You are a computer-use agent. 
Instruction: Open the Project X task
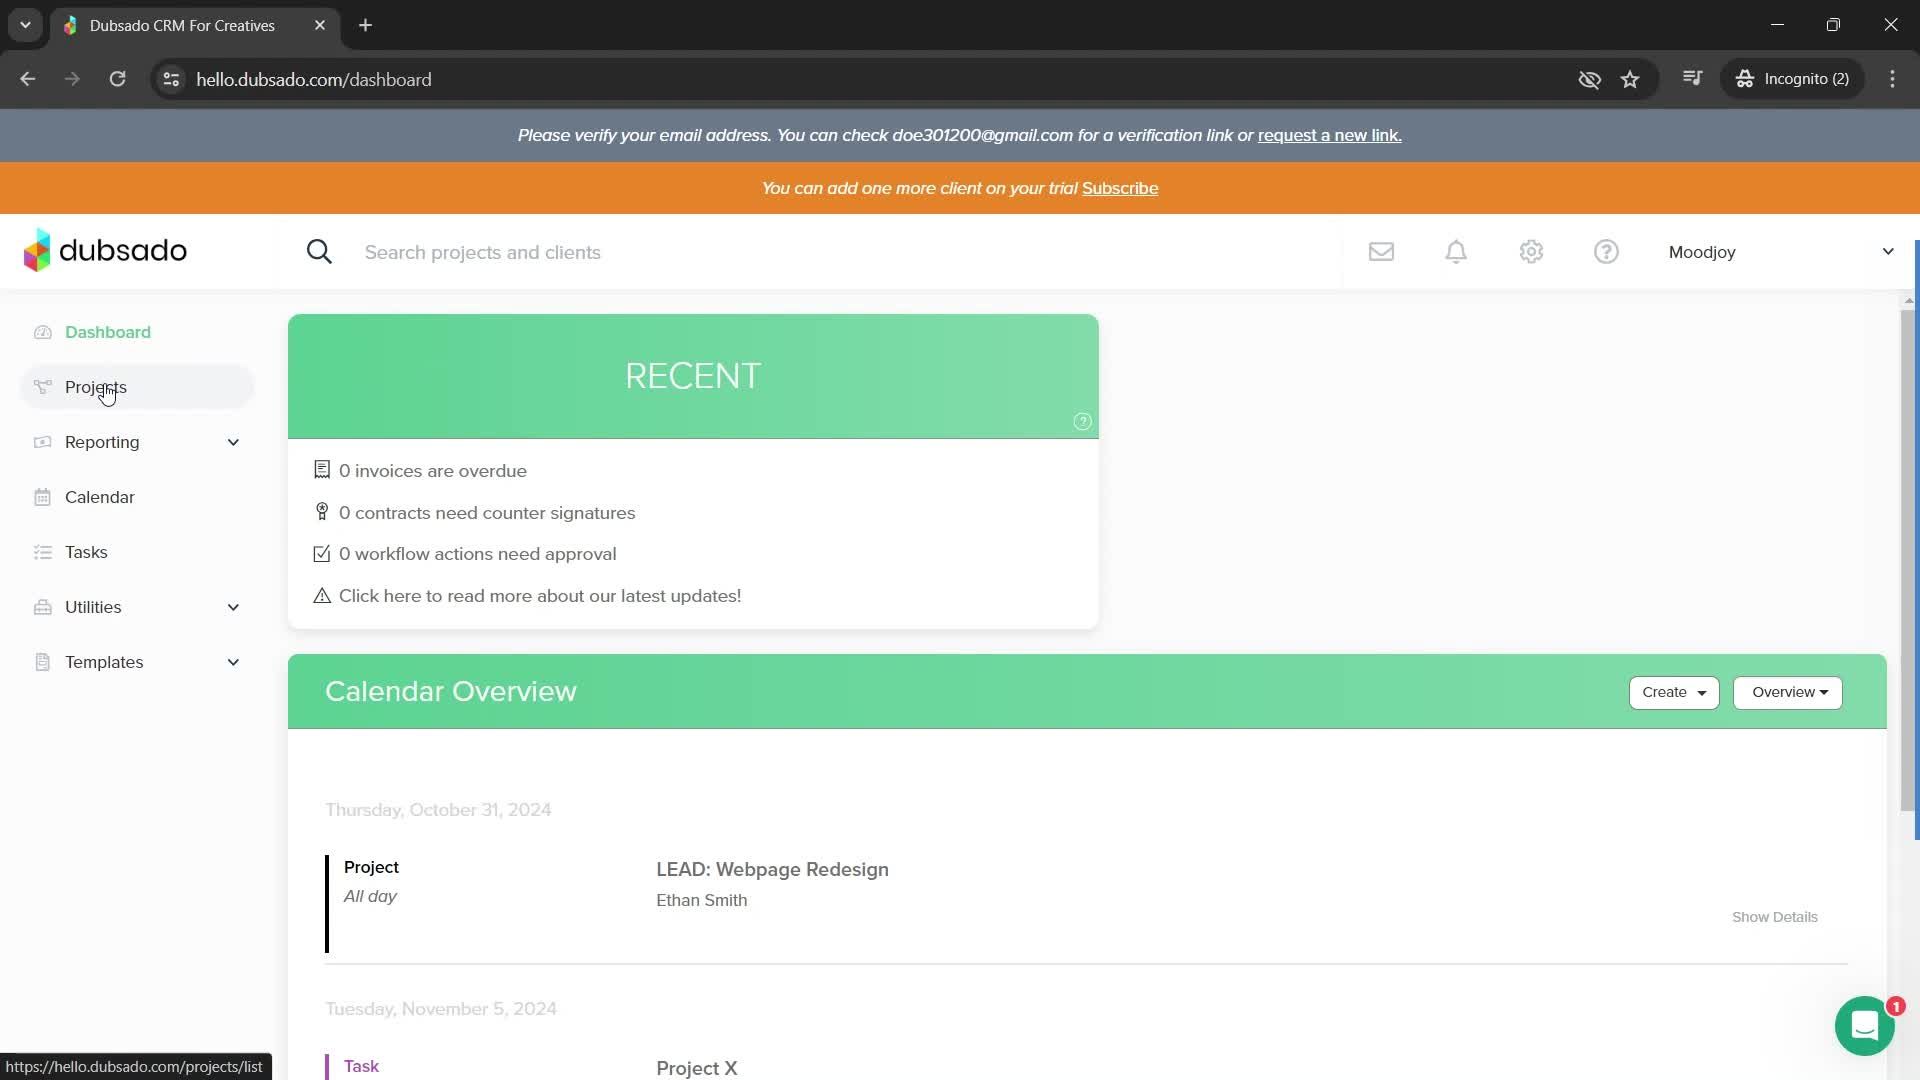(697, 1068)
